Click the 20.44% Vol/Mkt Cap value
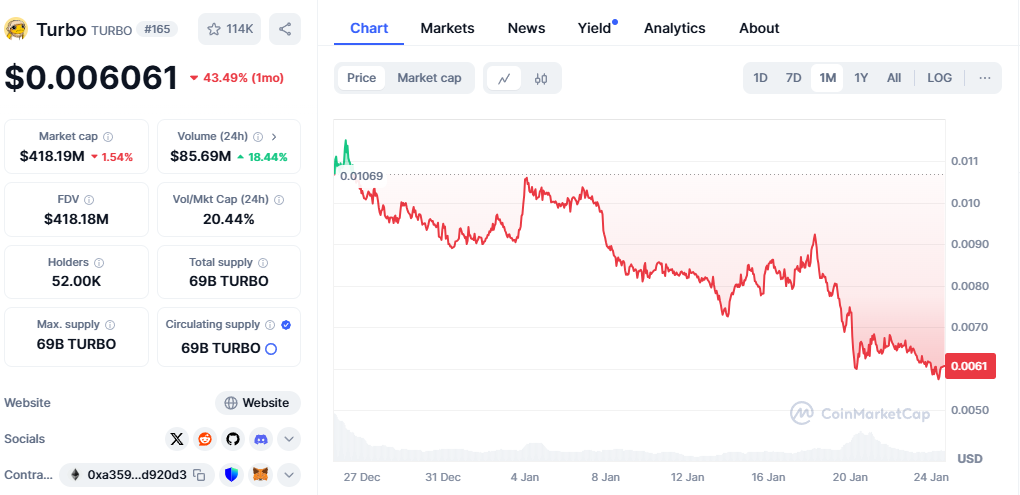This screenshot has height=495, width=1020. coord(229,219)
